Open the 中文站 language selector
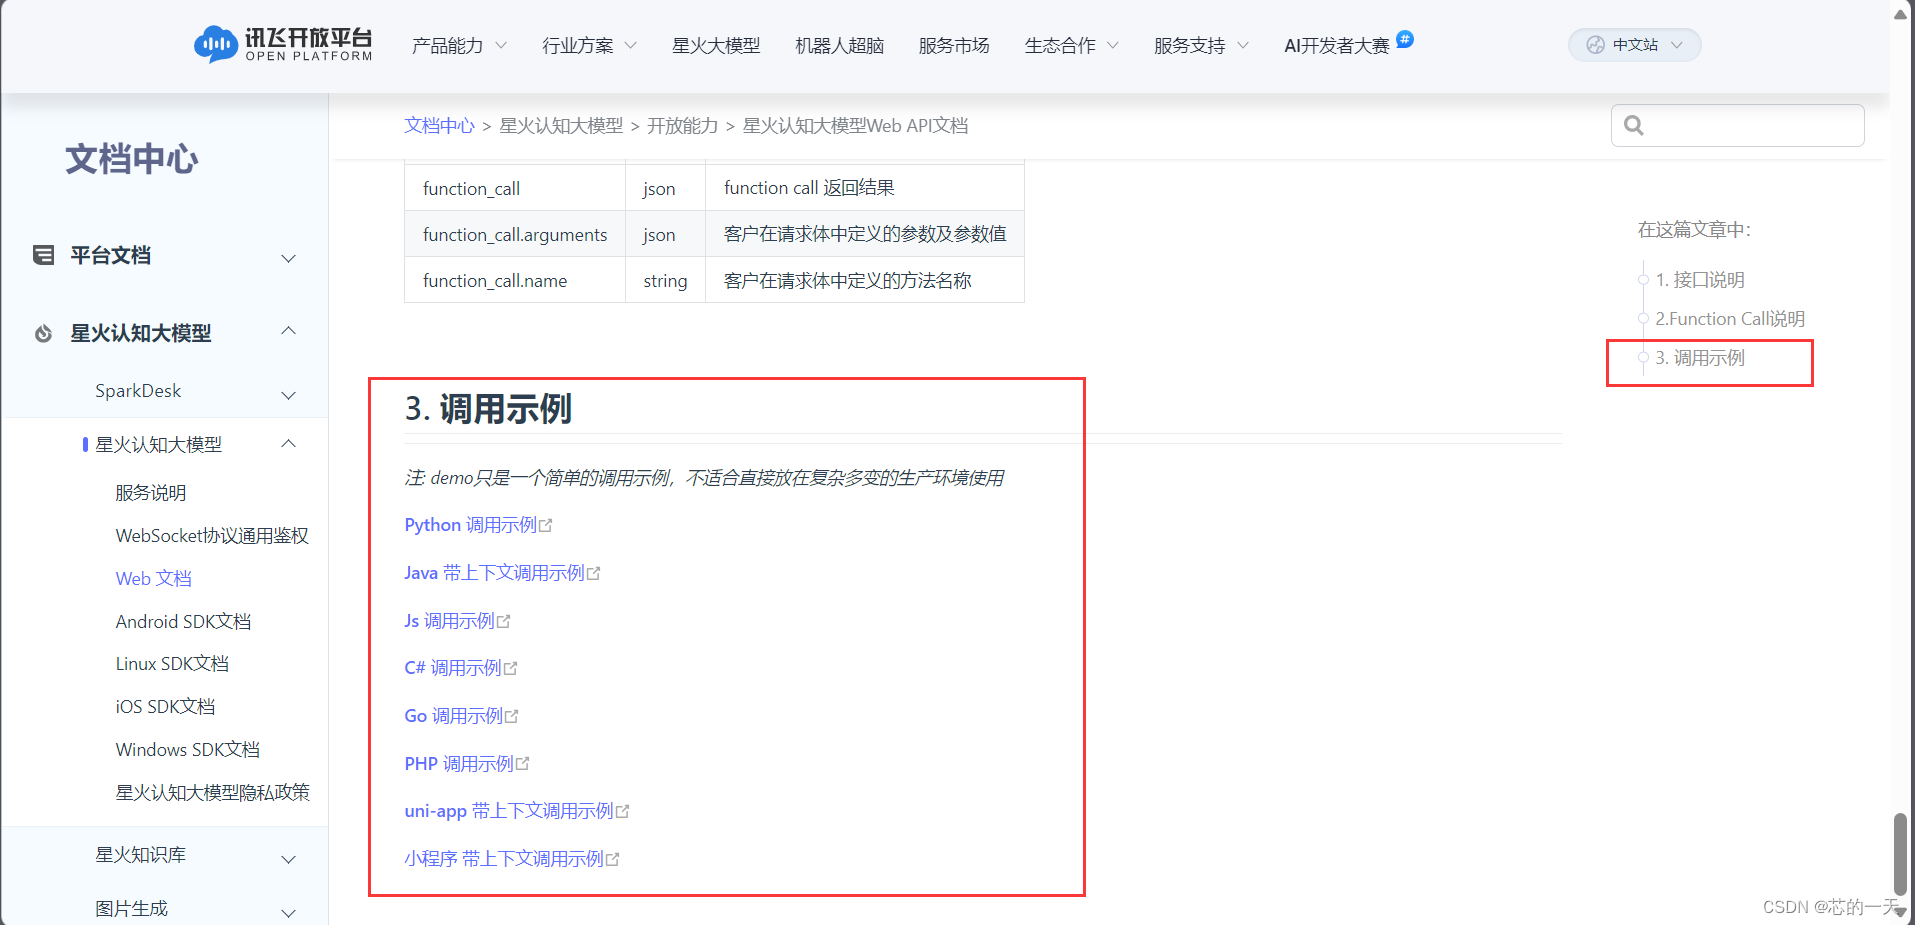The height and width of the screenshot is (925, 1915). (1635, 45)
